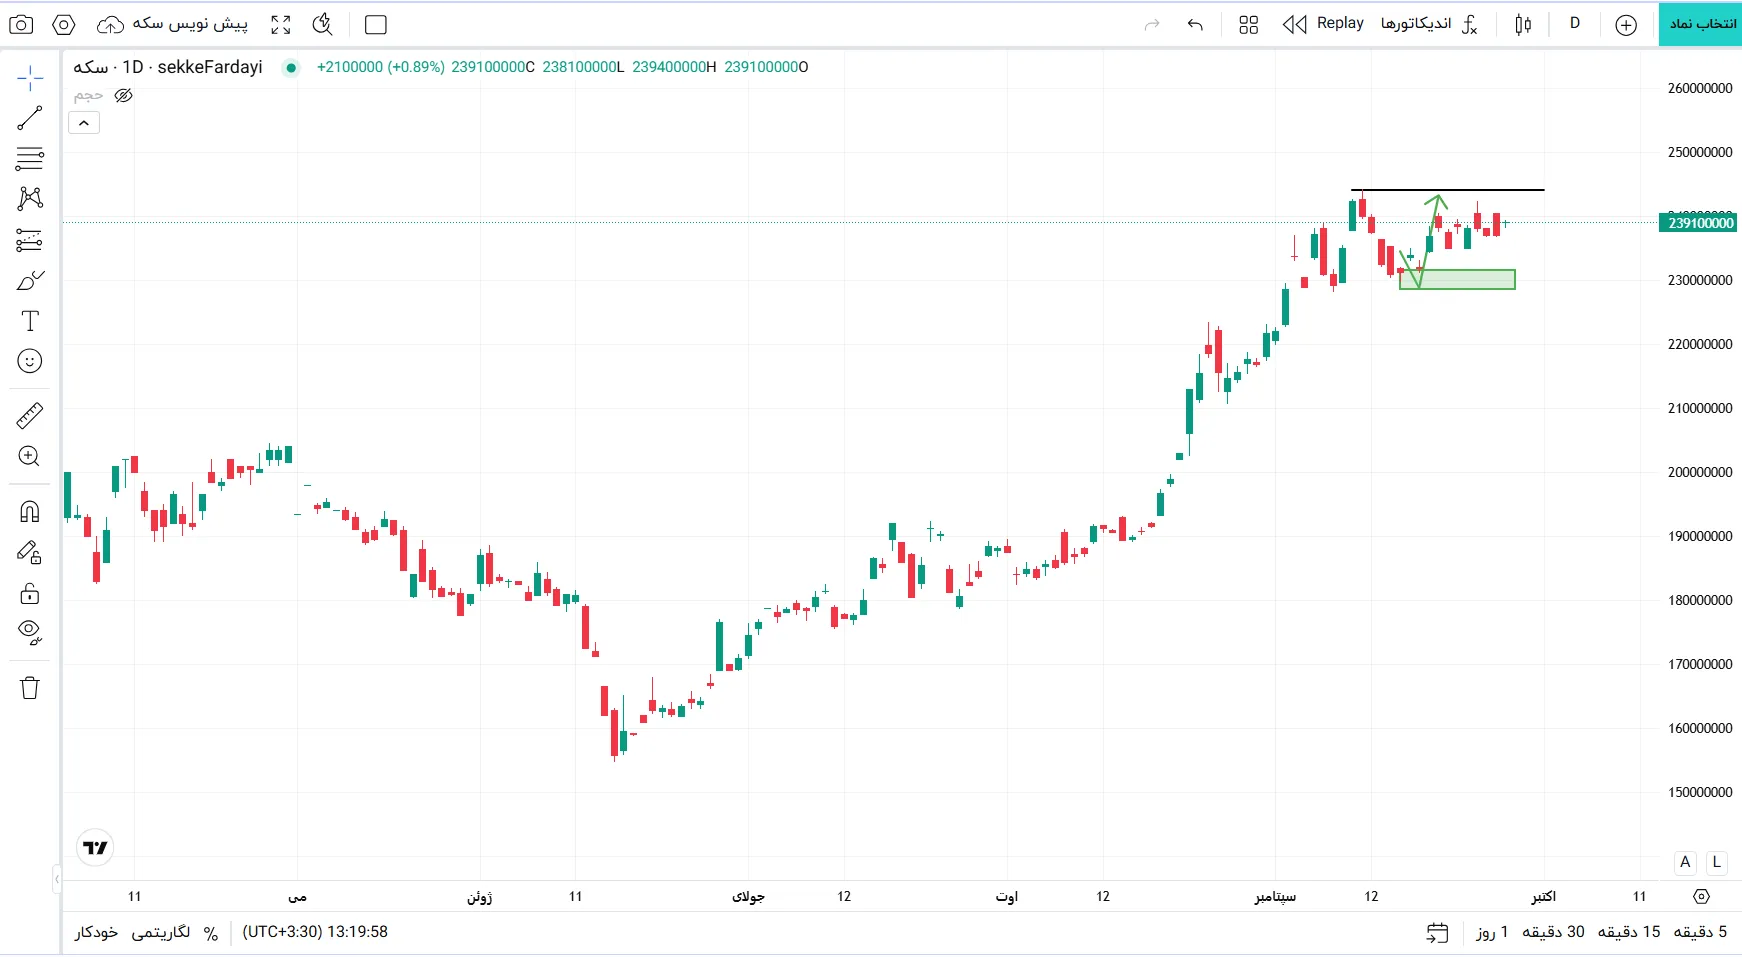
Task: Toggle volume indicator visibility eye
Action: [x=124, y=96]
